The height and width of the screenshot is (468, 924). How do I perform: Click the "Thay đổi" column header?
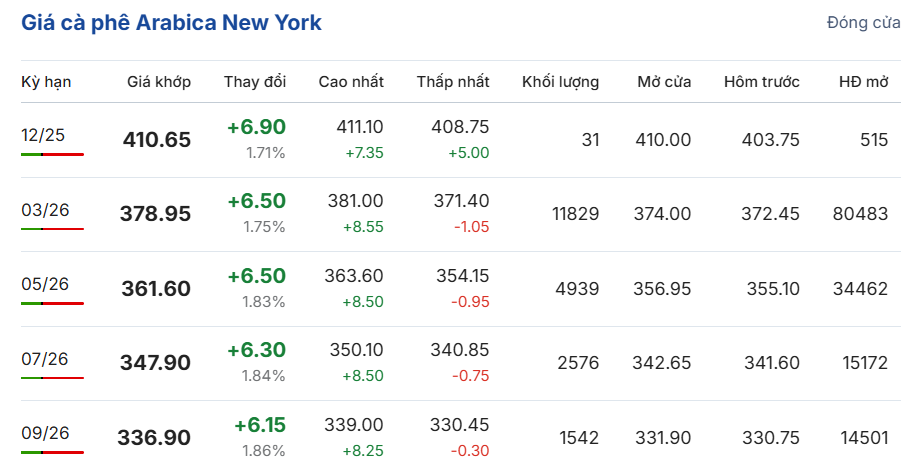pos(255,82)
